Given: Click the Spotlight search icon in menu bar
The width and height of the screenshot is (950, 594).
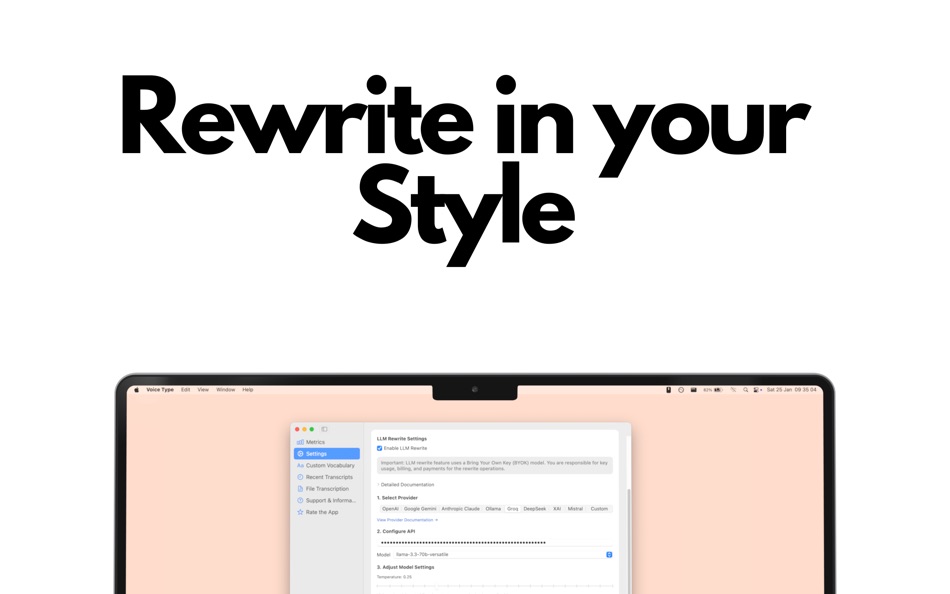Looking at the screenshot, I should coord(746,390).
